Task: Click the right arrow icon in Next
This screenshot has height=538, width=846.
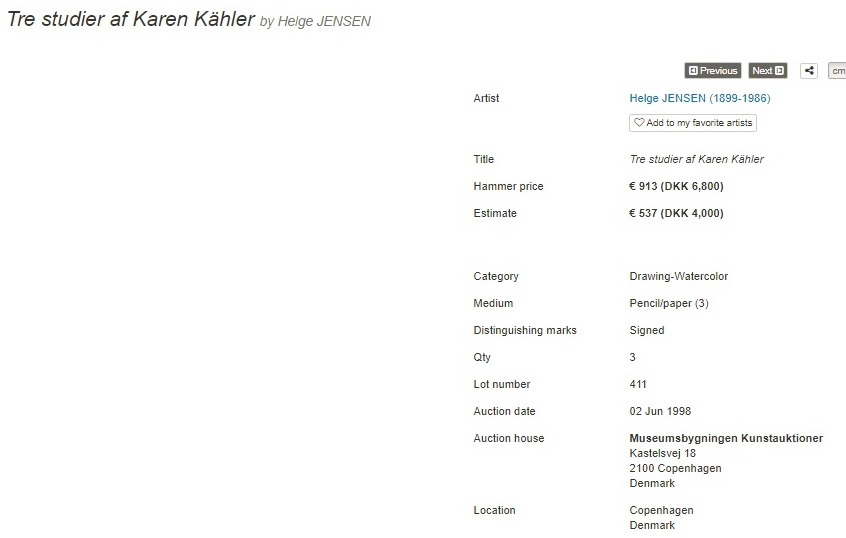Action: click(779, 71)
